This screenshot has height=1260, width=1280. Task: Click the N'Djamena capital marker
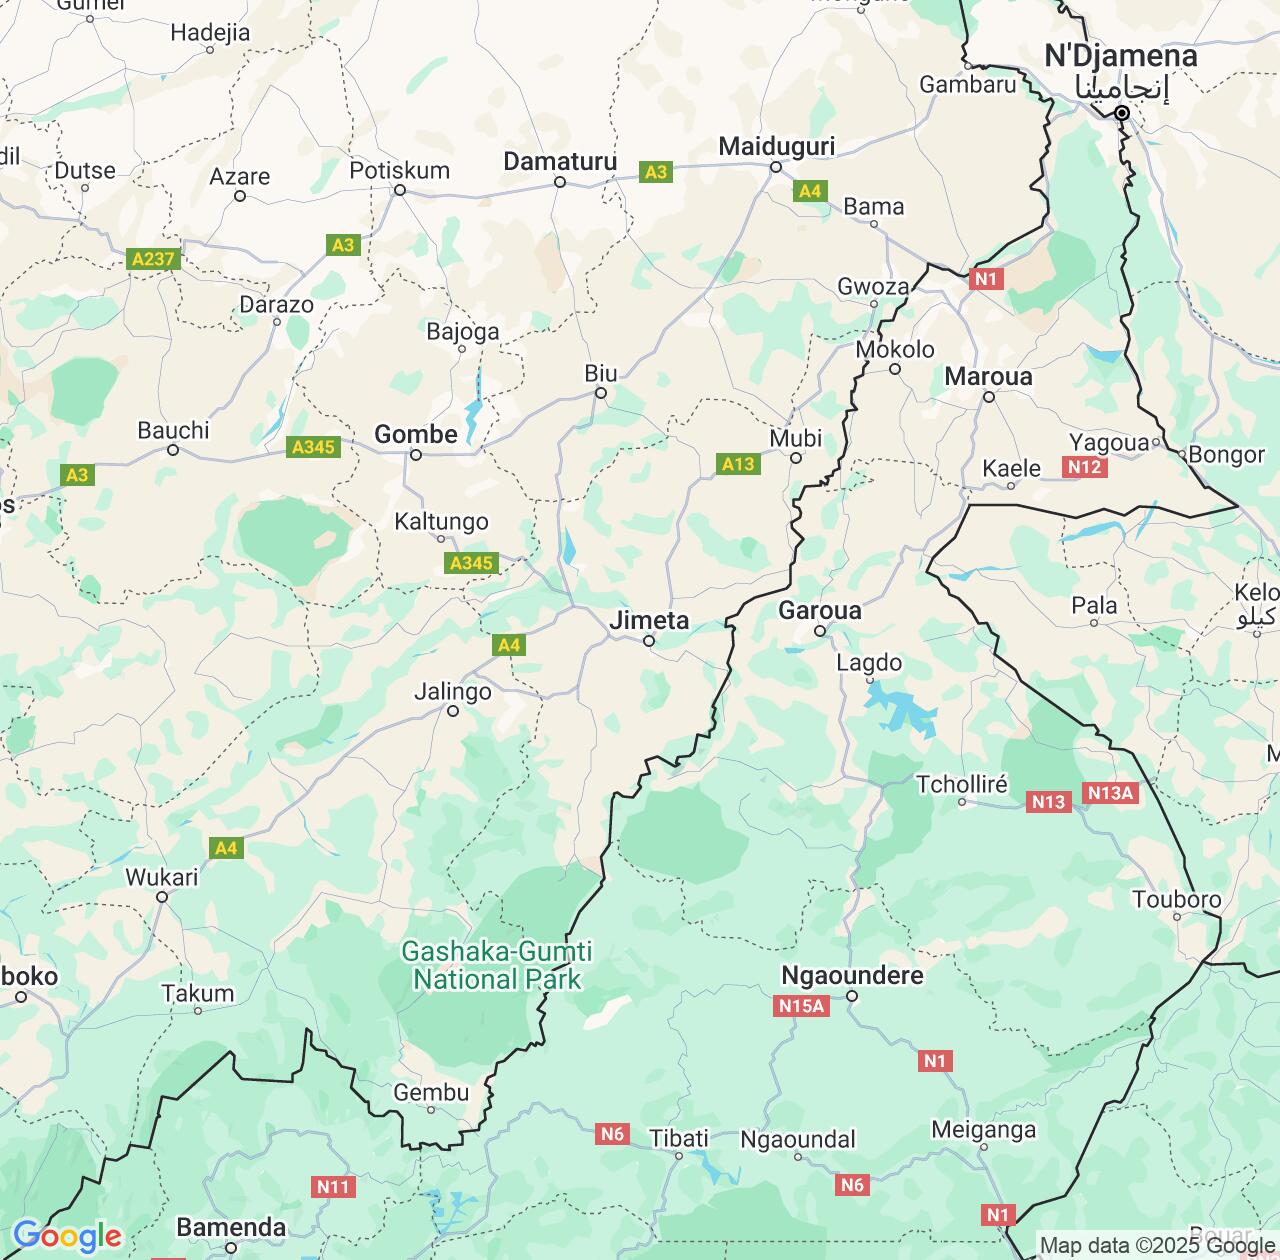point(1122,114)
